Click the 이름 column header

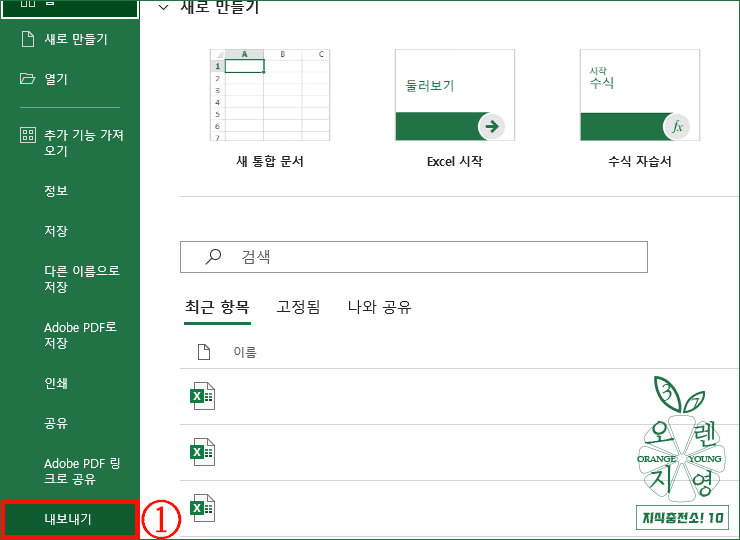coord(245,352)
